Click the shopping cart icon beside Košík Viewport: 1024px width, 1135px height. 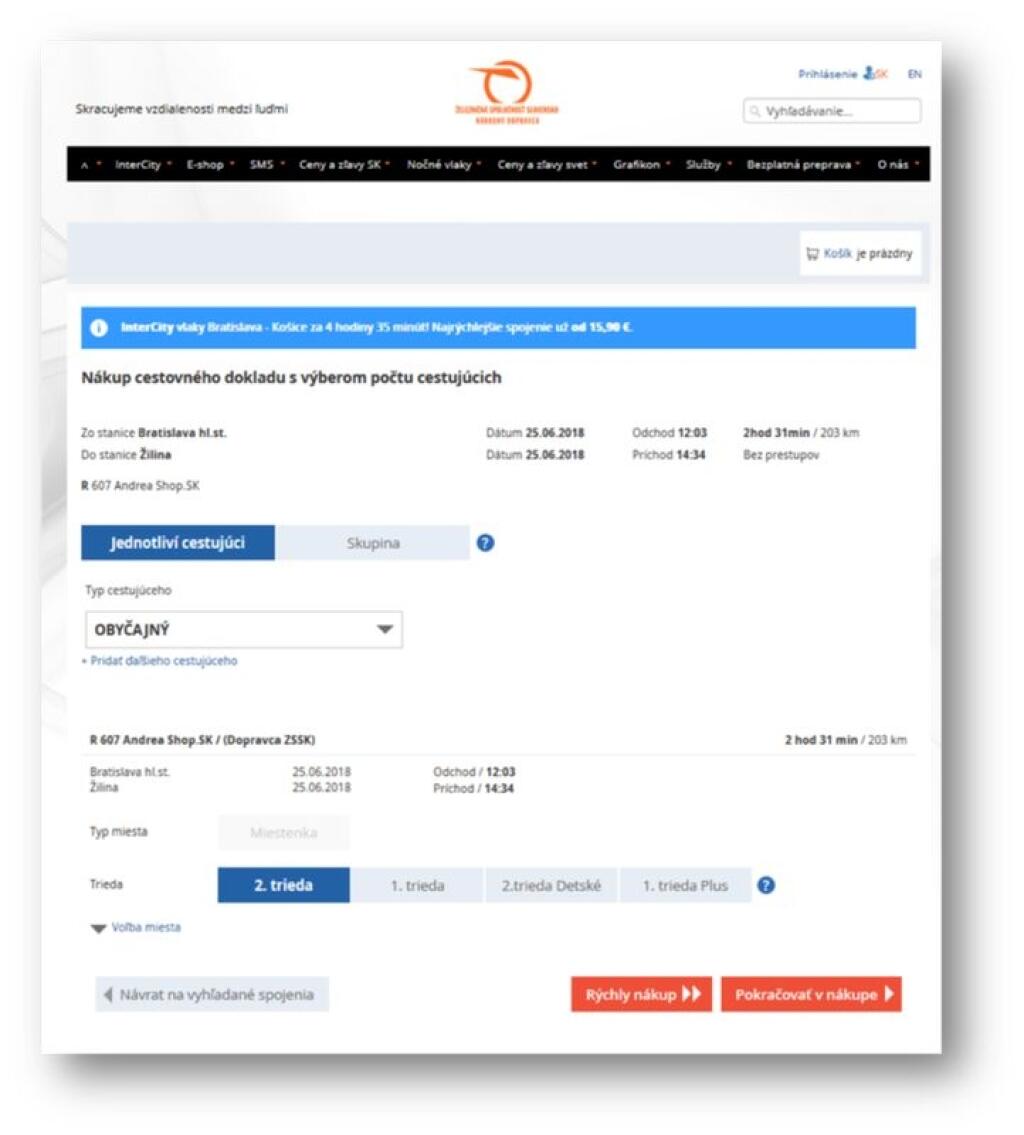812,253
